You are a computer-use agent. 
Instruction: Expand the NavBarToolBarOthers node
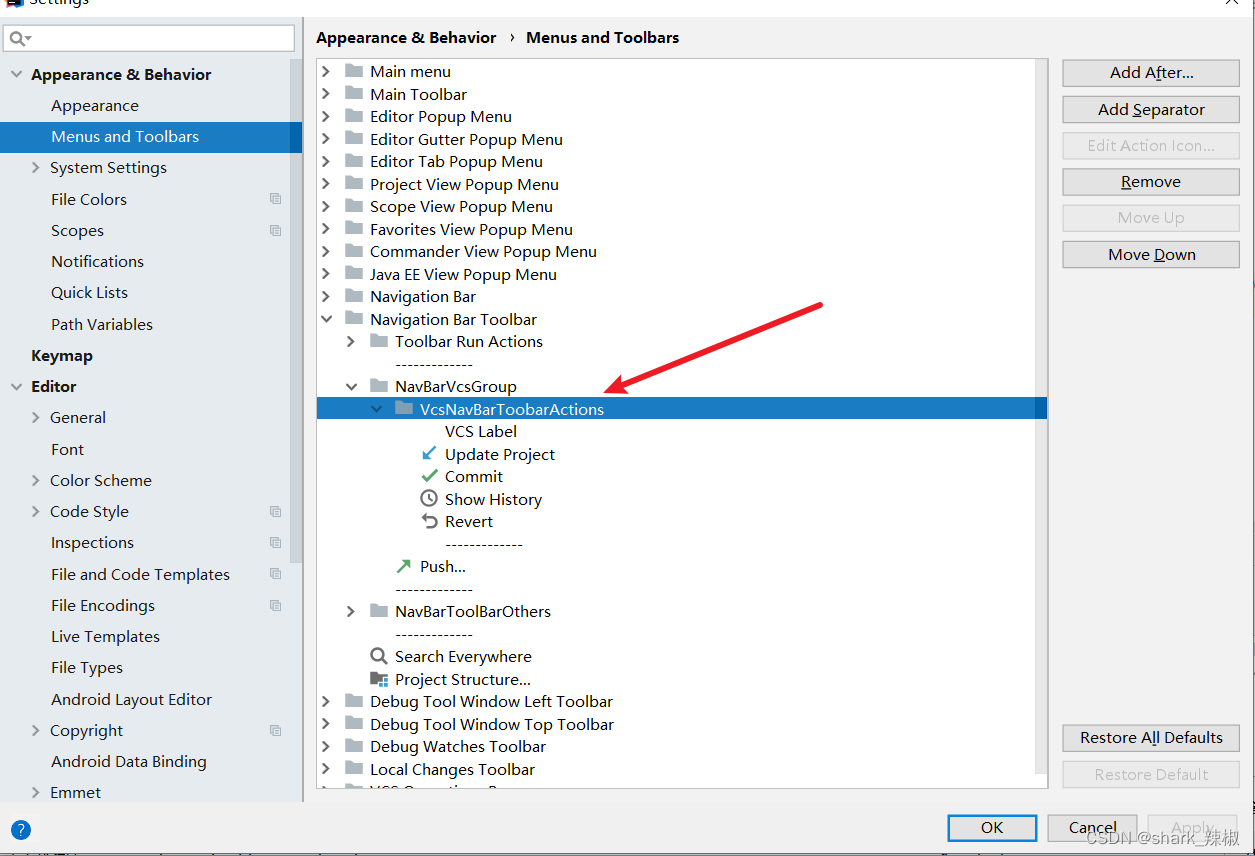[351, 611]
